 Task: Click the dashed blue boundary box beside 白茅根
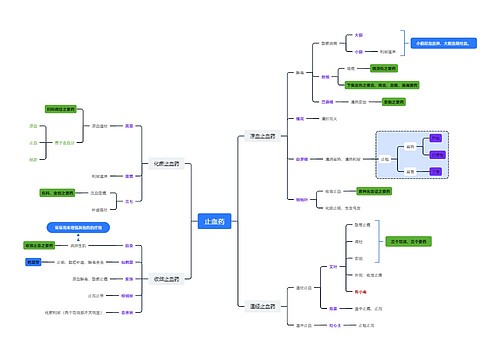(x=412, y=155)
